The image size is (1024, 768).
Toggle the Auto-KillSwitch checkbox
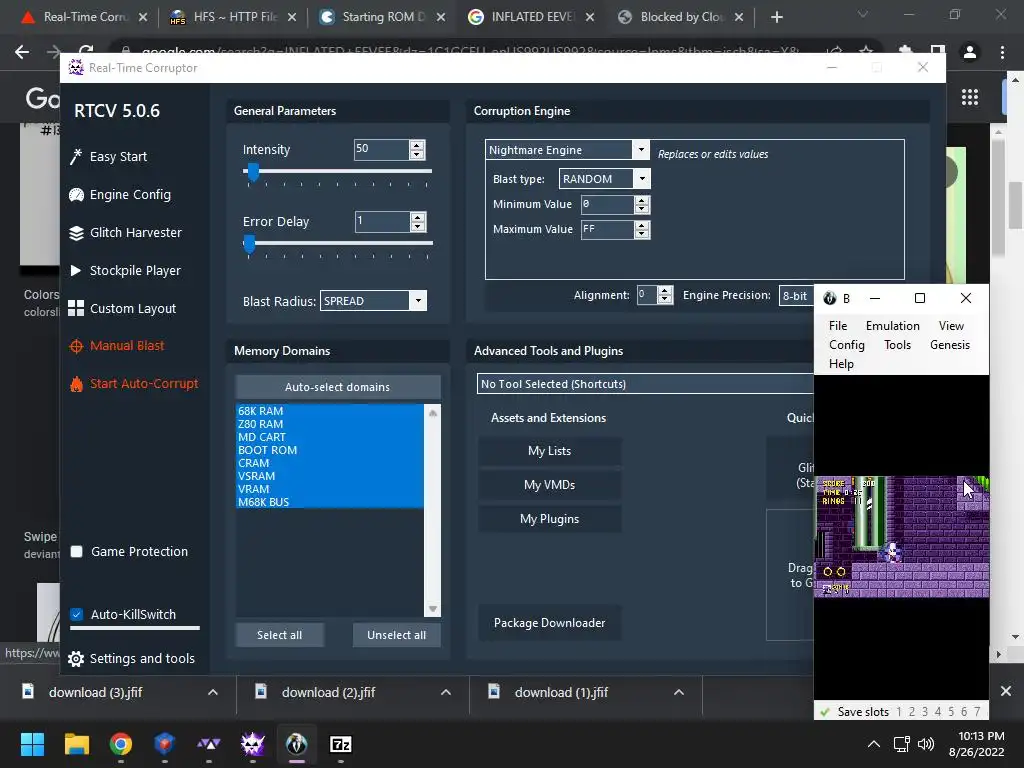(76, 615)
